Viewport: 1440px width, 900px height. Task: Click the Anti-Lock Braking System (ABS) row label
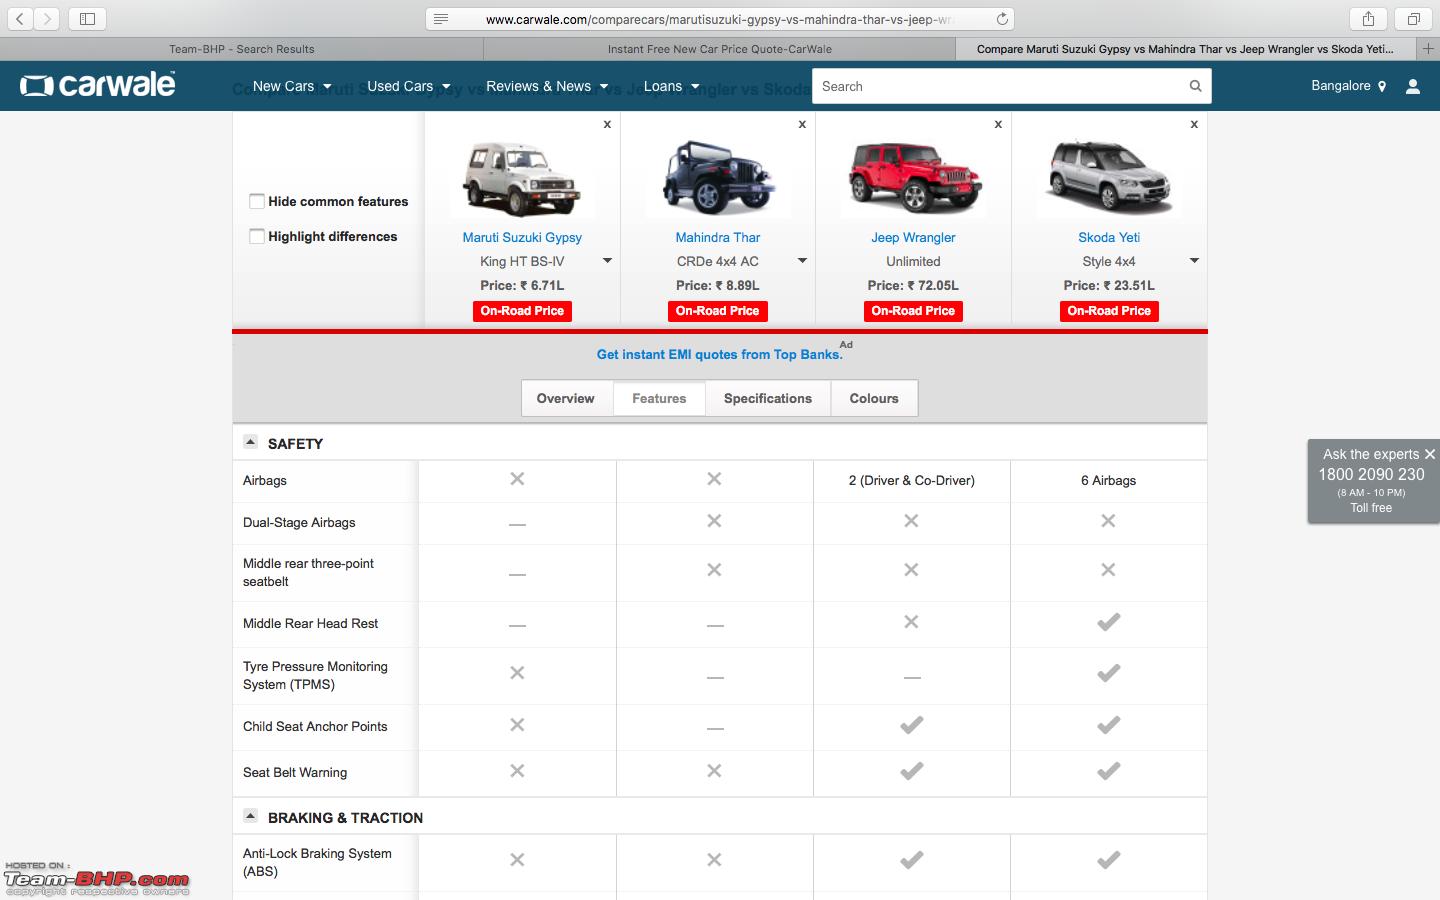317,862
